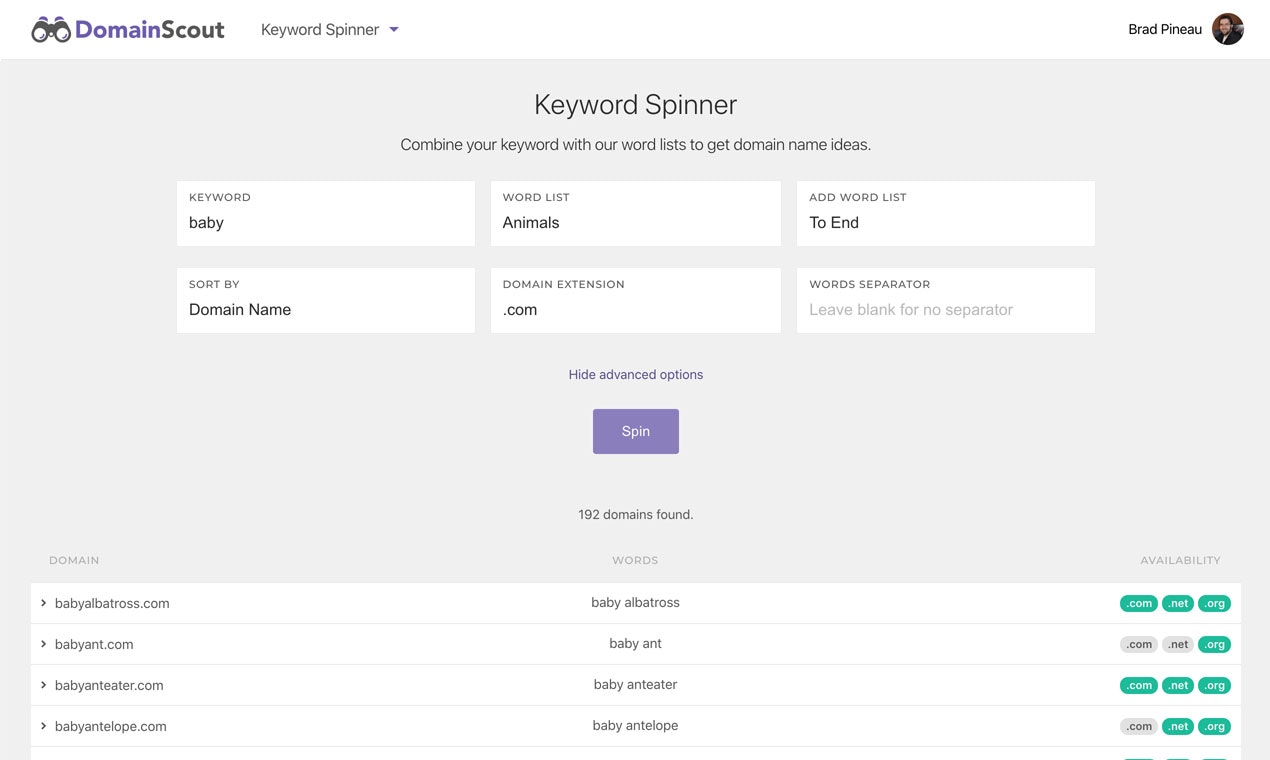Image resolution: width=1270 pixels, height=760 pixels.
Task: Expand the babyalbatross.com row
Action: 42,603
